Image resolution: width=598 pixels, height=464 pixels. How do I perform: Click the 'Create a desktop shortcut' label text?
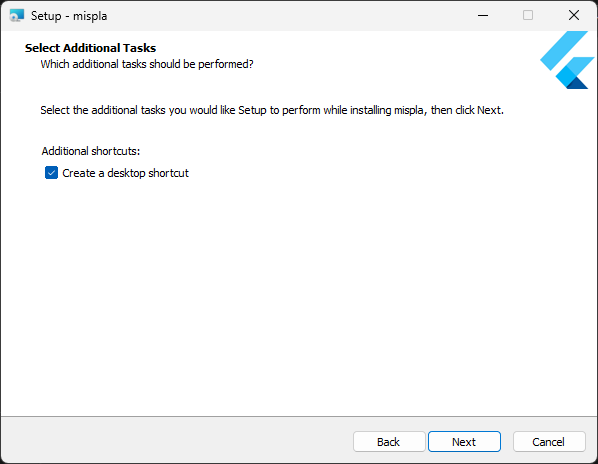pyautogui.click(x=125, y=173)
